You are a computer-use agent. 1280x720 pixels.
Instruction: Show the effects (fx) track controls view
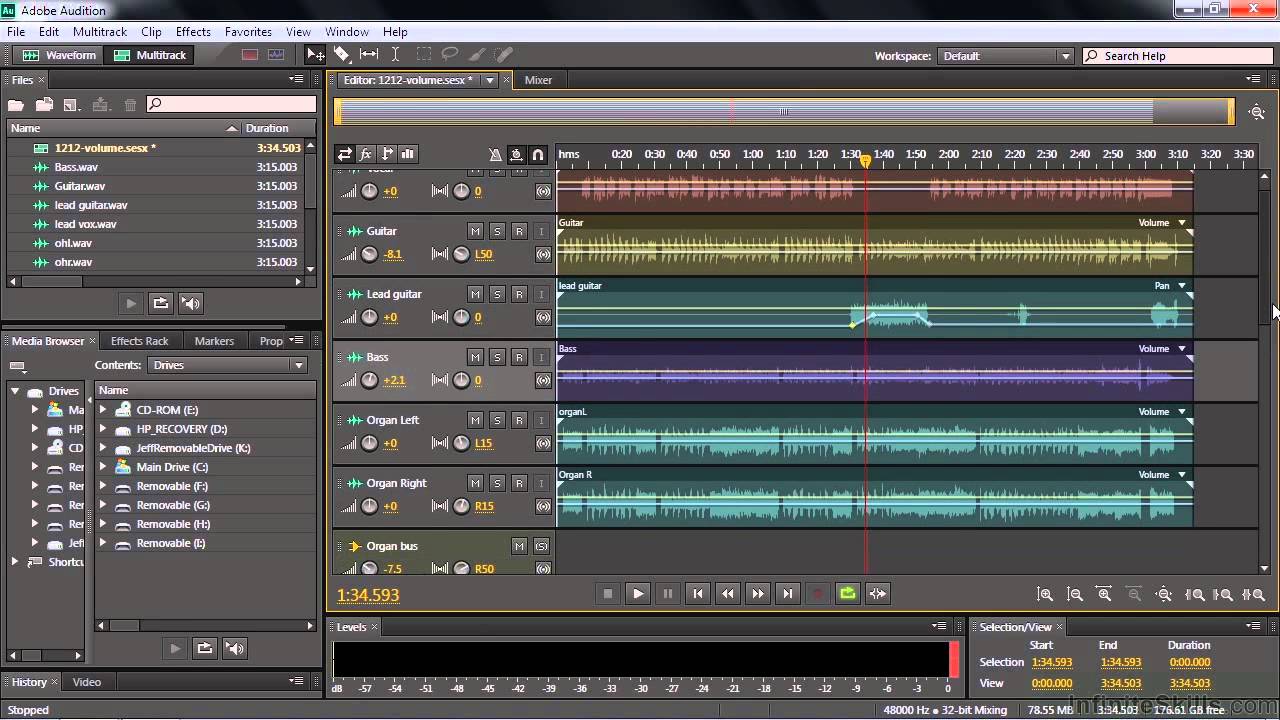tap(366, 154)
